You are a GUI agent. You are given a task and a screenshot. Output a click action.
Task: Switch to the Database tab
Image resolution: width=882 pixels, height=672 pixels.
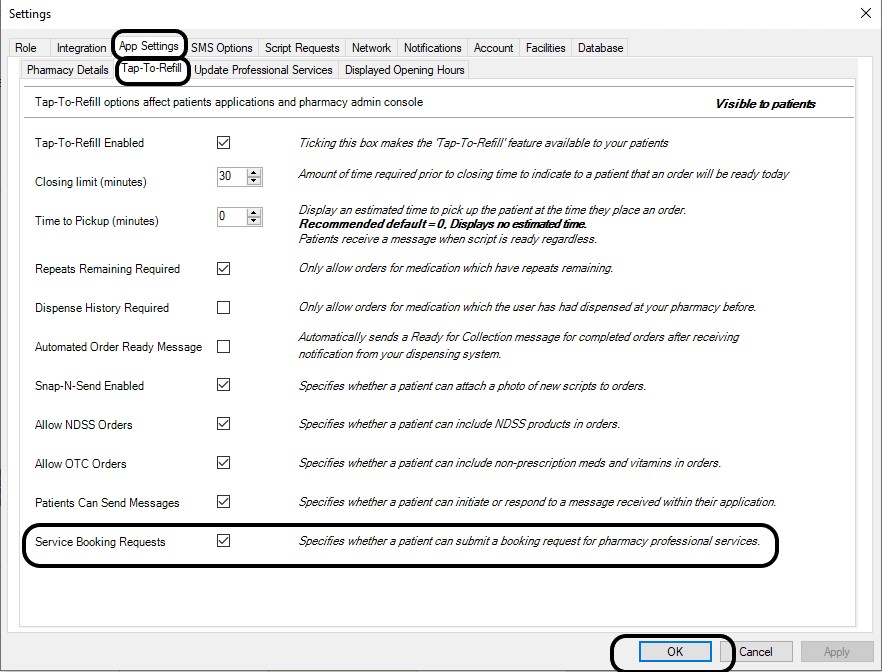[601, 48]
